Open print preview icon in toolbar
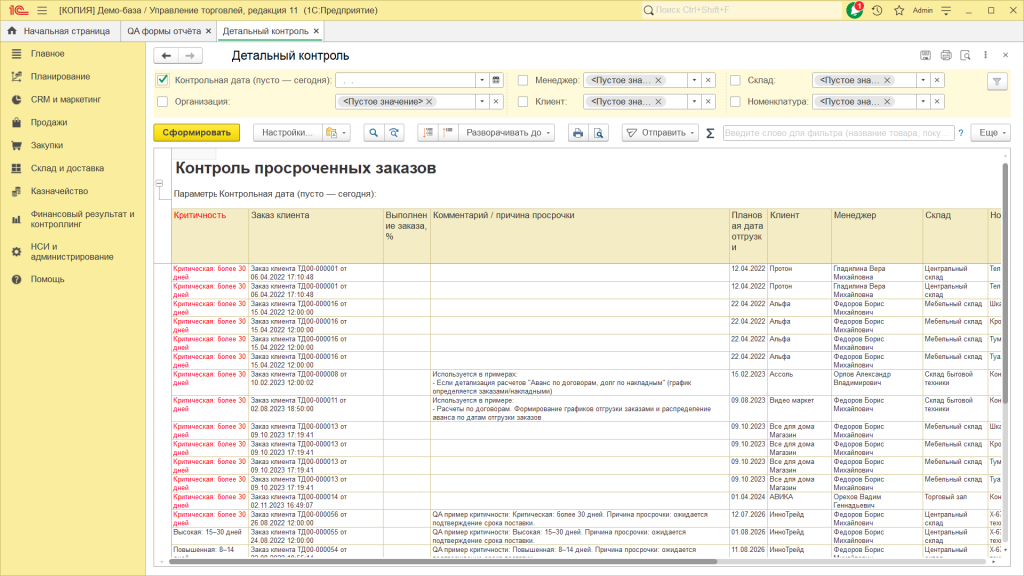The width and height of the screenshot is (1024, 576). 598,133
